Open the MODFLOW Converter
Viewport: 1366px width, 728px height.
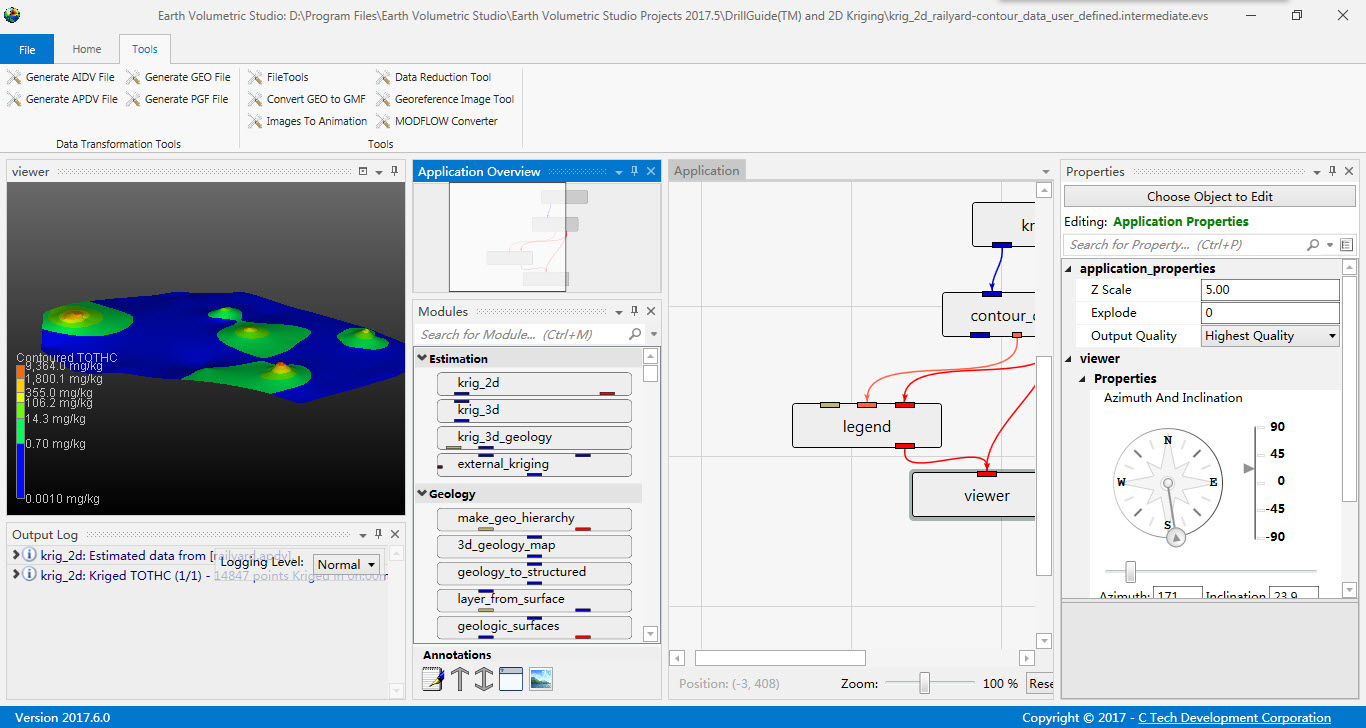click(437, 121)
